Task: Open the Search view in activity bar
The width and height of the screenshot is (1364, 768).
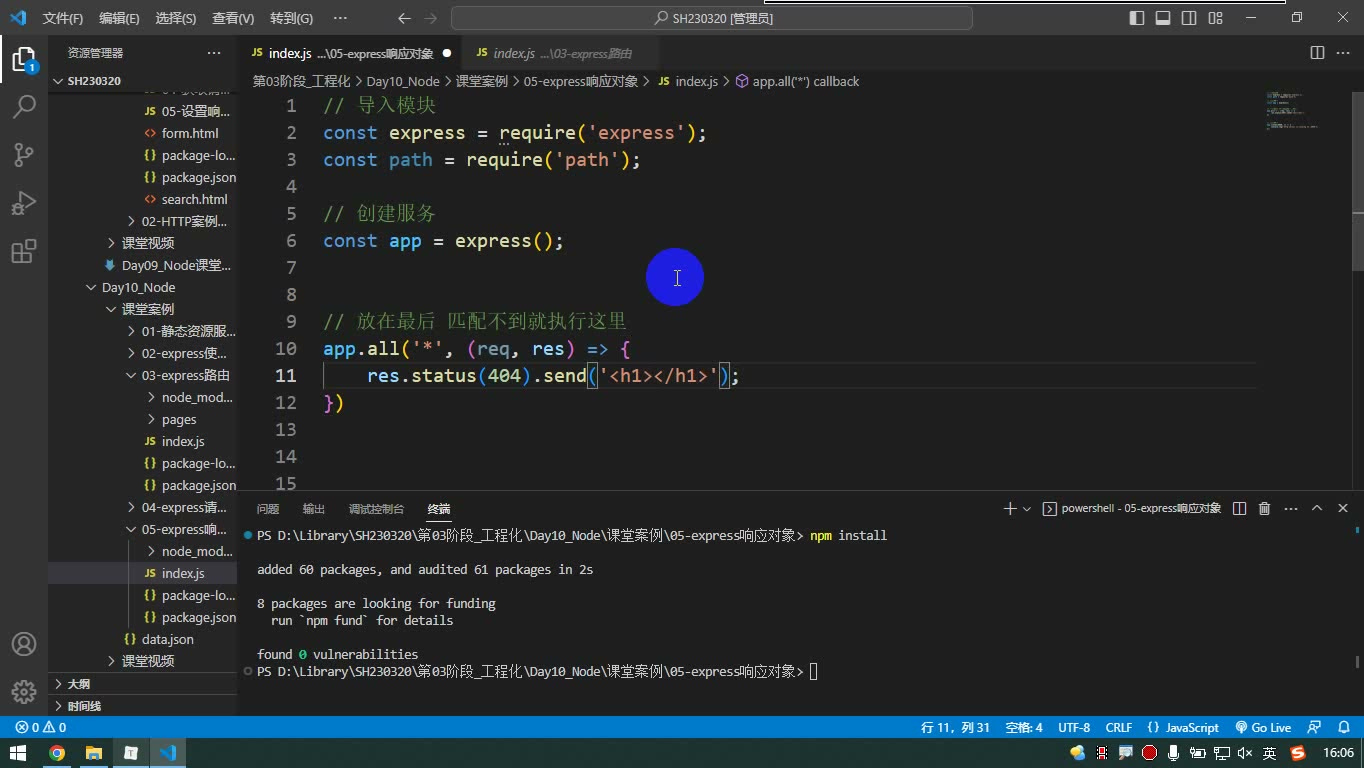Action: (24, 106)
